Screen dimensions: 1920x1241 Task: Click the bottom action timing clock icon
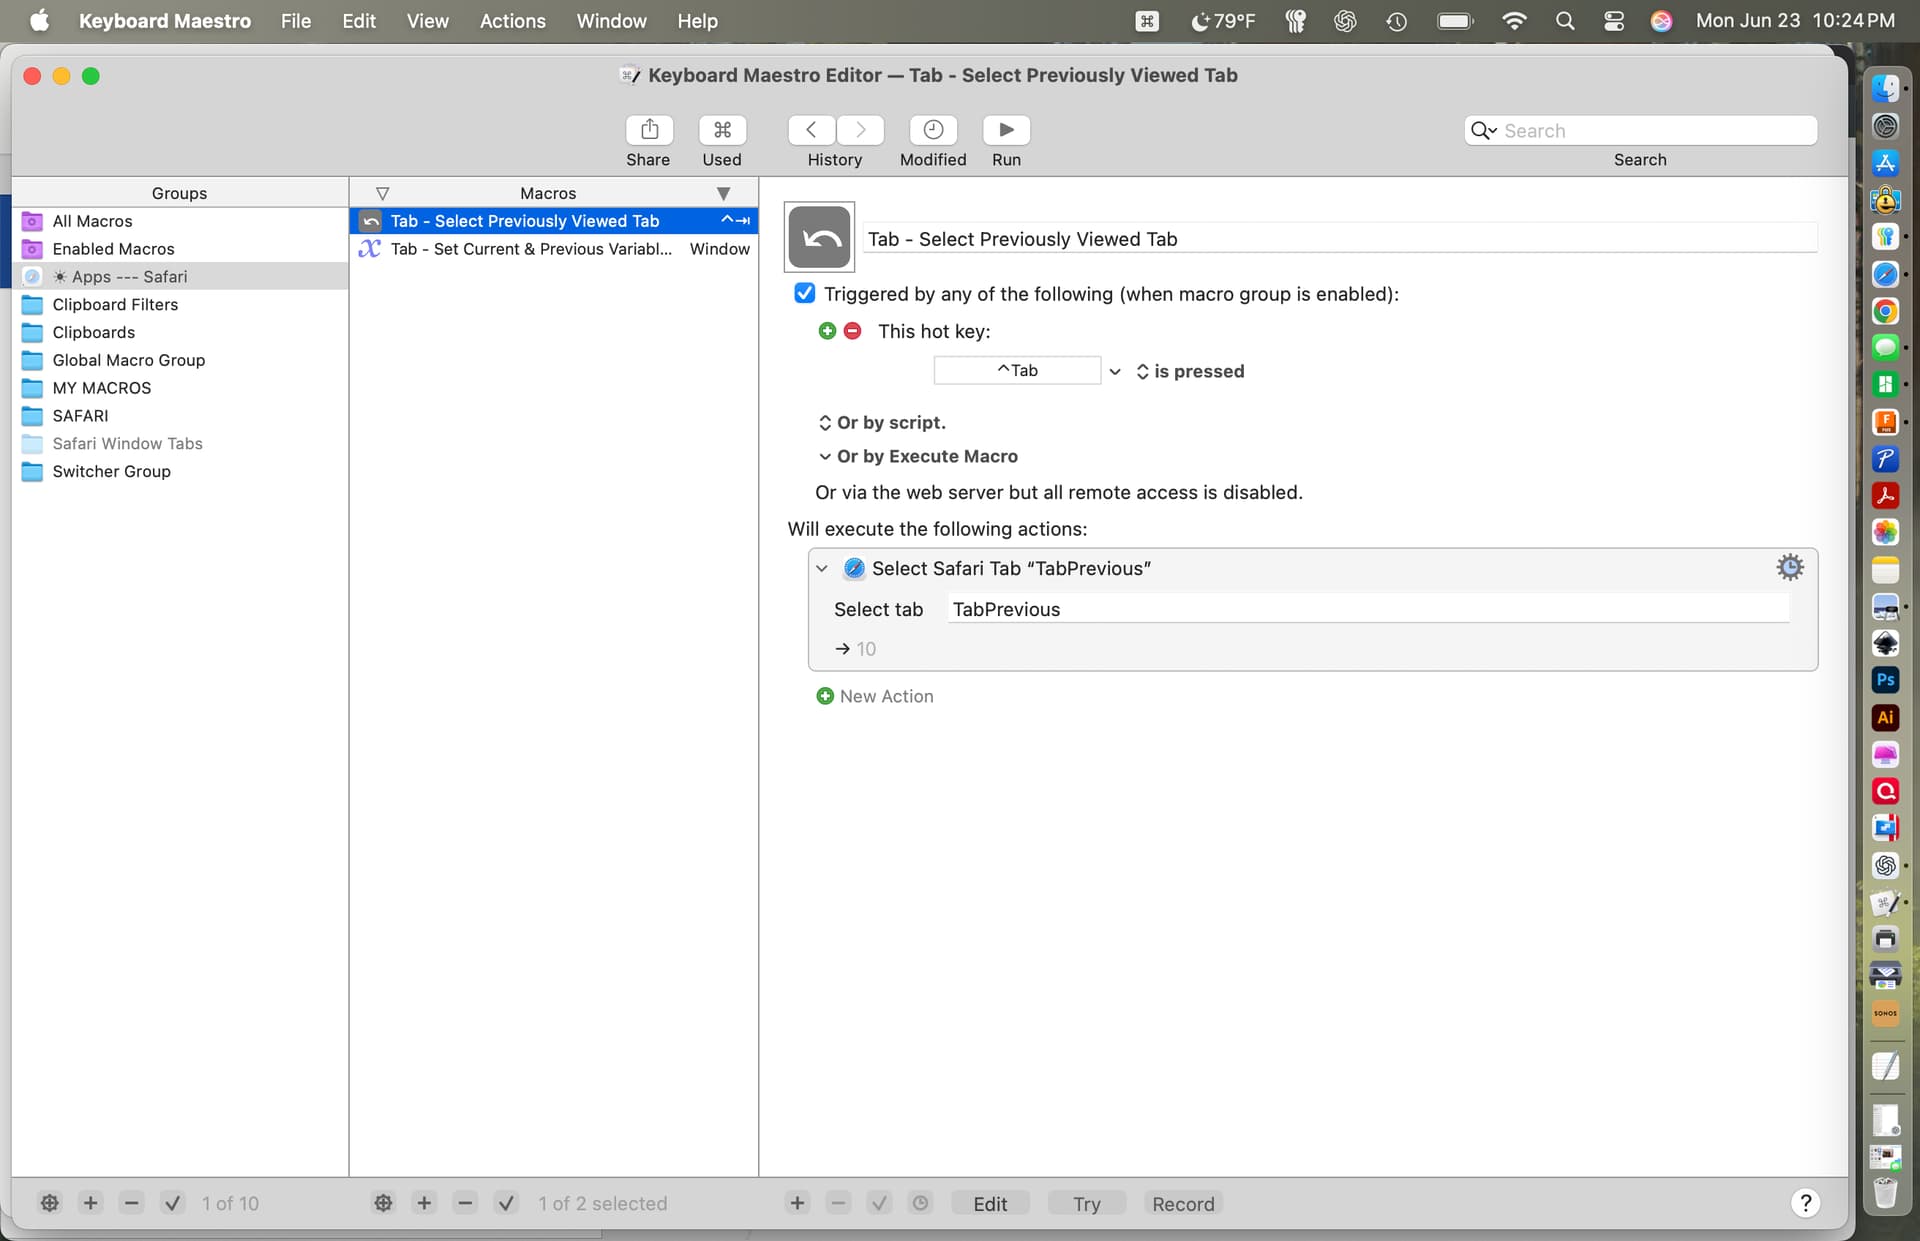(920, 1203)
